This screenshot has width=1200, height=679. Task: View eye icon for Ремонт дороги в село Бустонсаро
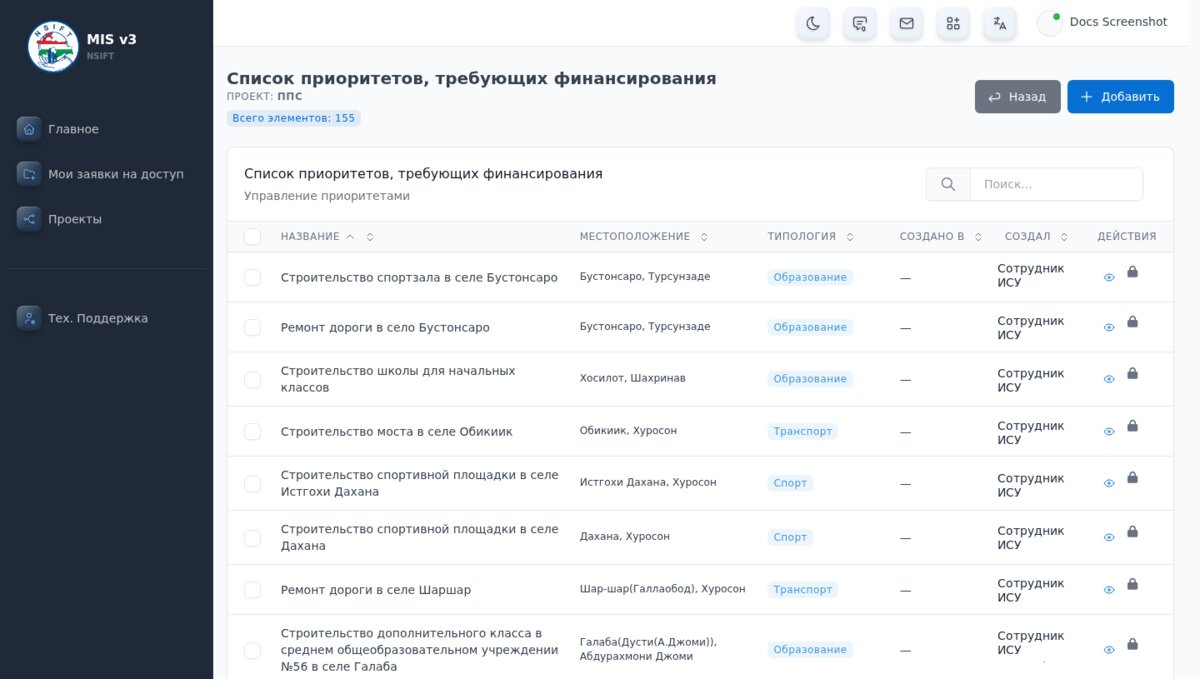pyautogui.click(x=1109, y=328)
